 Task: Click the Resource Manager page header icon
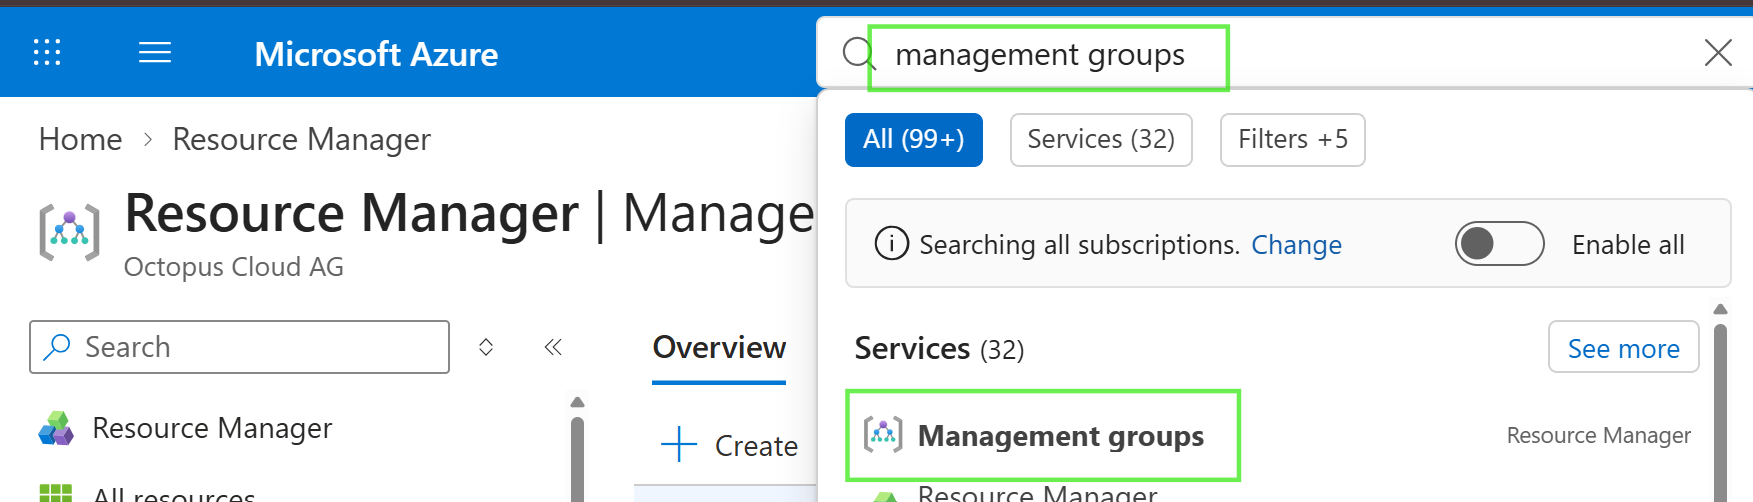tap(69, 231)
